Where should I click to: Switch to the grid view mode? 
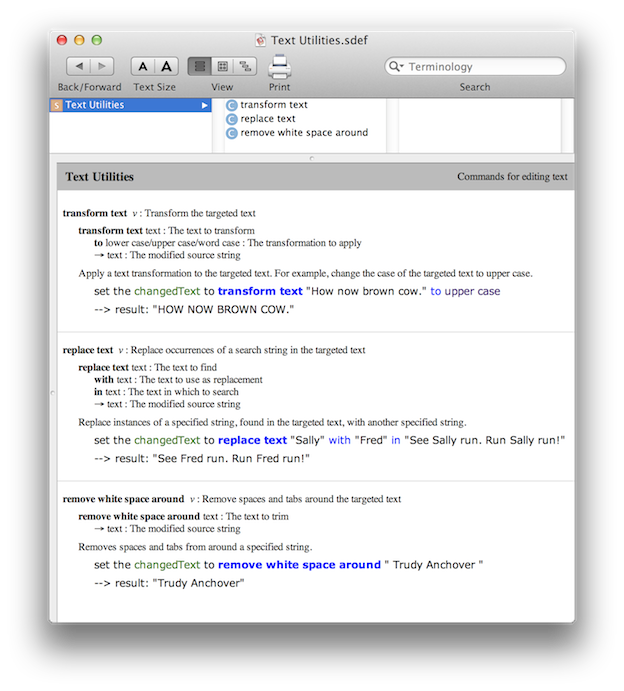[x=223, y=67]
